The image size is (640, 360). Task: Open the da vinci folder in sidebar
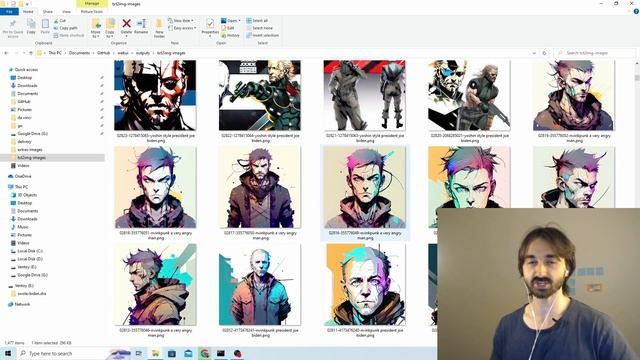24,118
